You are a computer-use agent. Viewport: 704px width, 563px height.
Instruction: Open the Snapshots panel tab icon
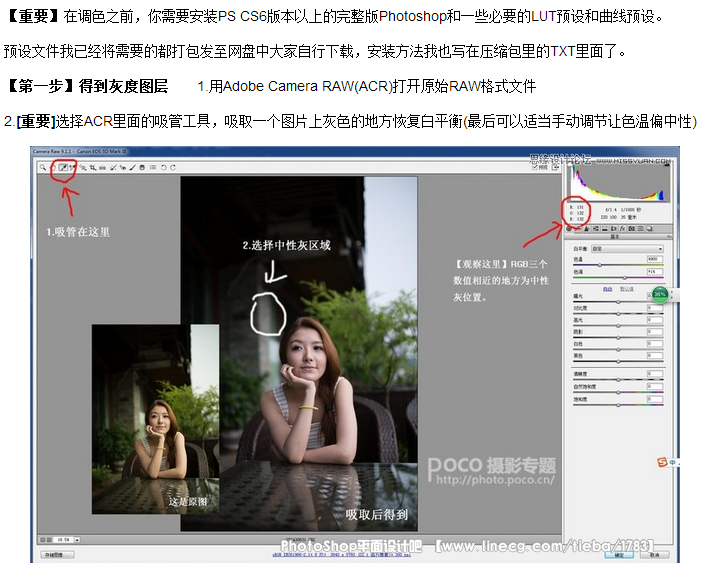[x=650, y=229]
